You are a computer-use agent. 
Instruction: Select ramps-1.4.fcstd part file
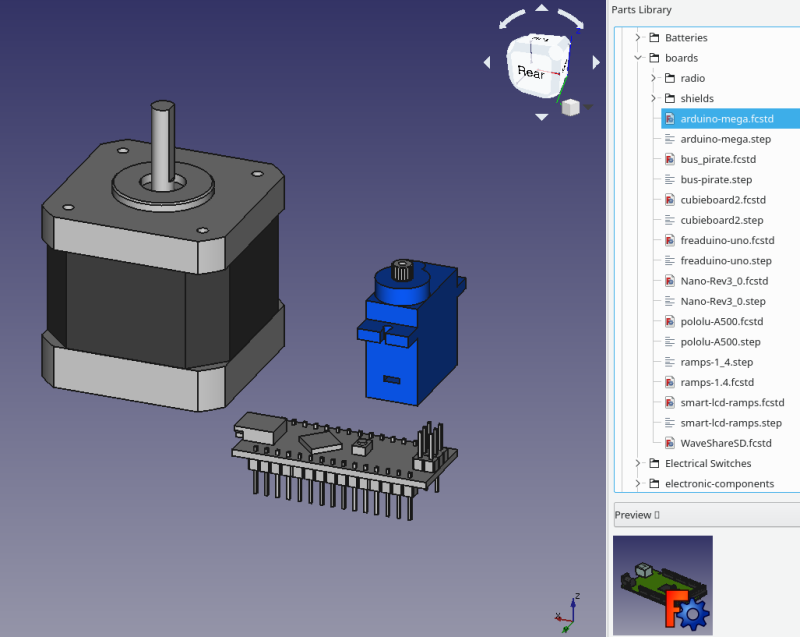[717, 382]
